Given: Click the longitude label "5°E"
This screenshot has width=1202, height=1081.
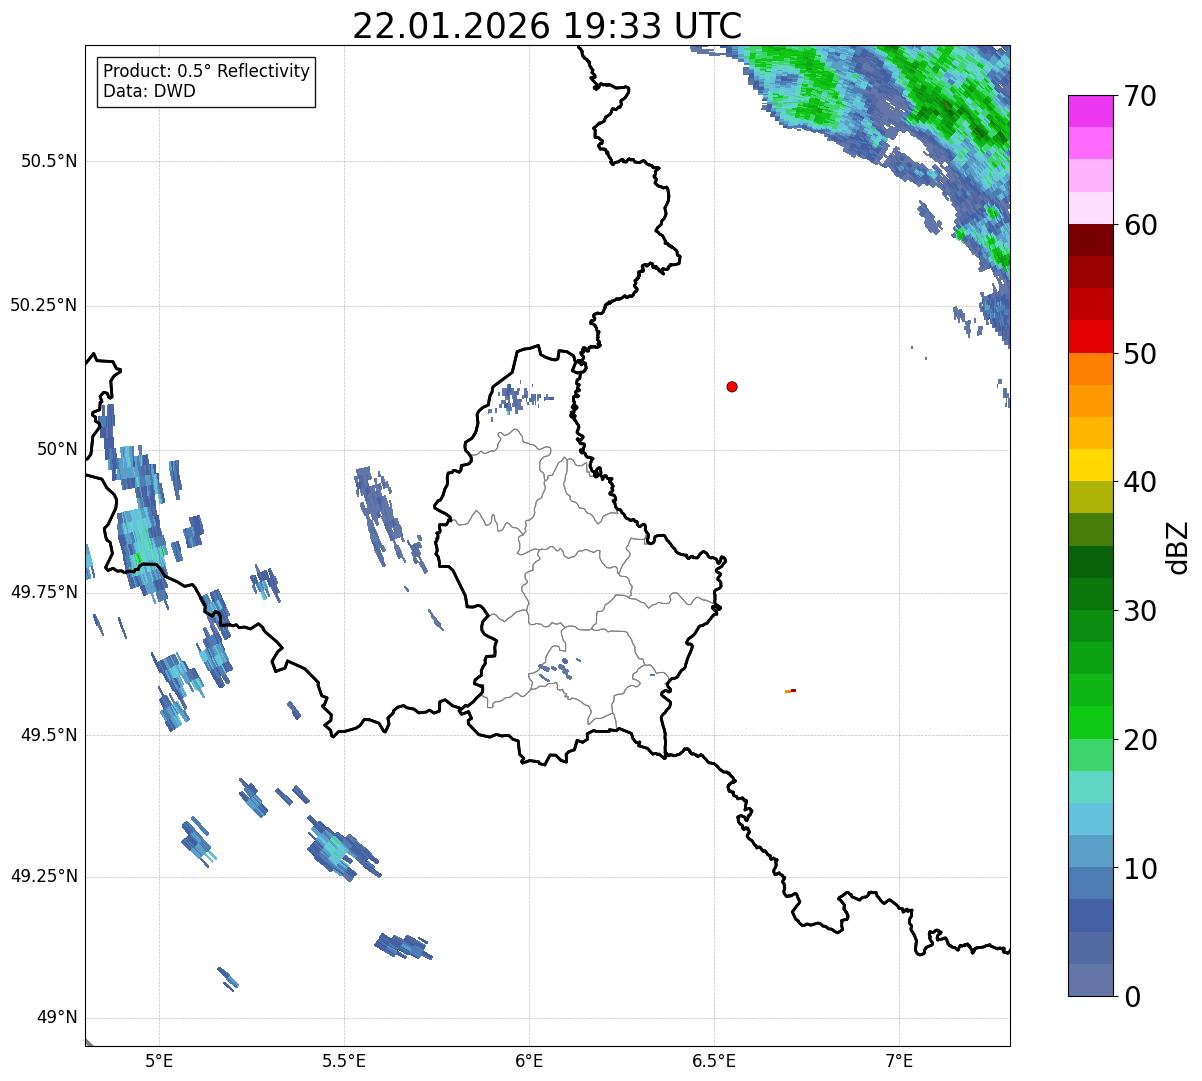Looking at the screenshot, I should [x=160, y=1060].
